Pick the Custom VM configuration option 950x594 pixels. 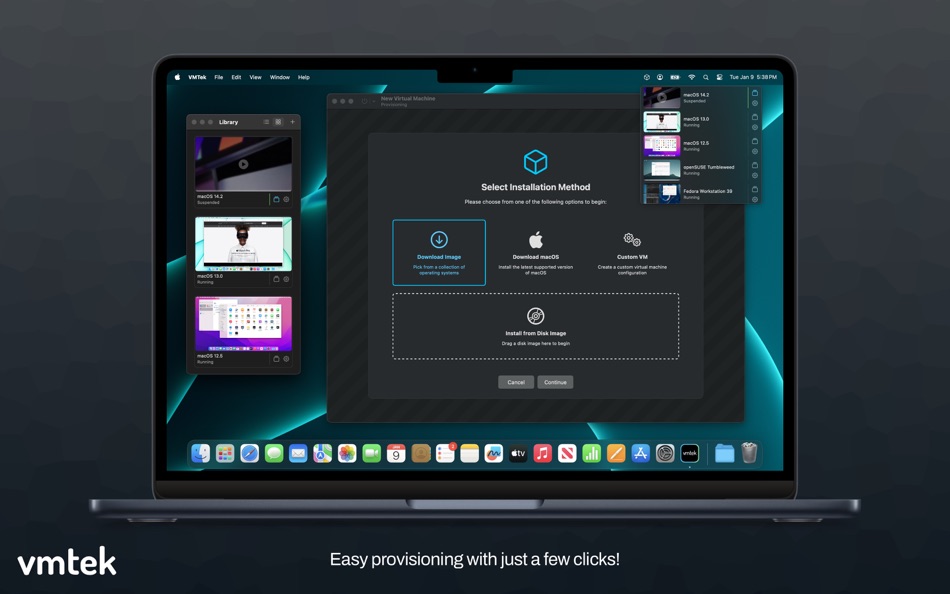coord(632,253)
